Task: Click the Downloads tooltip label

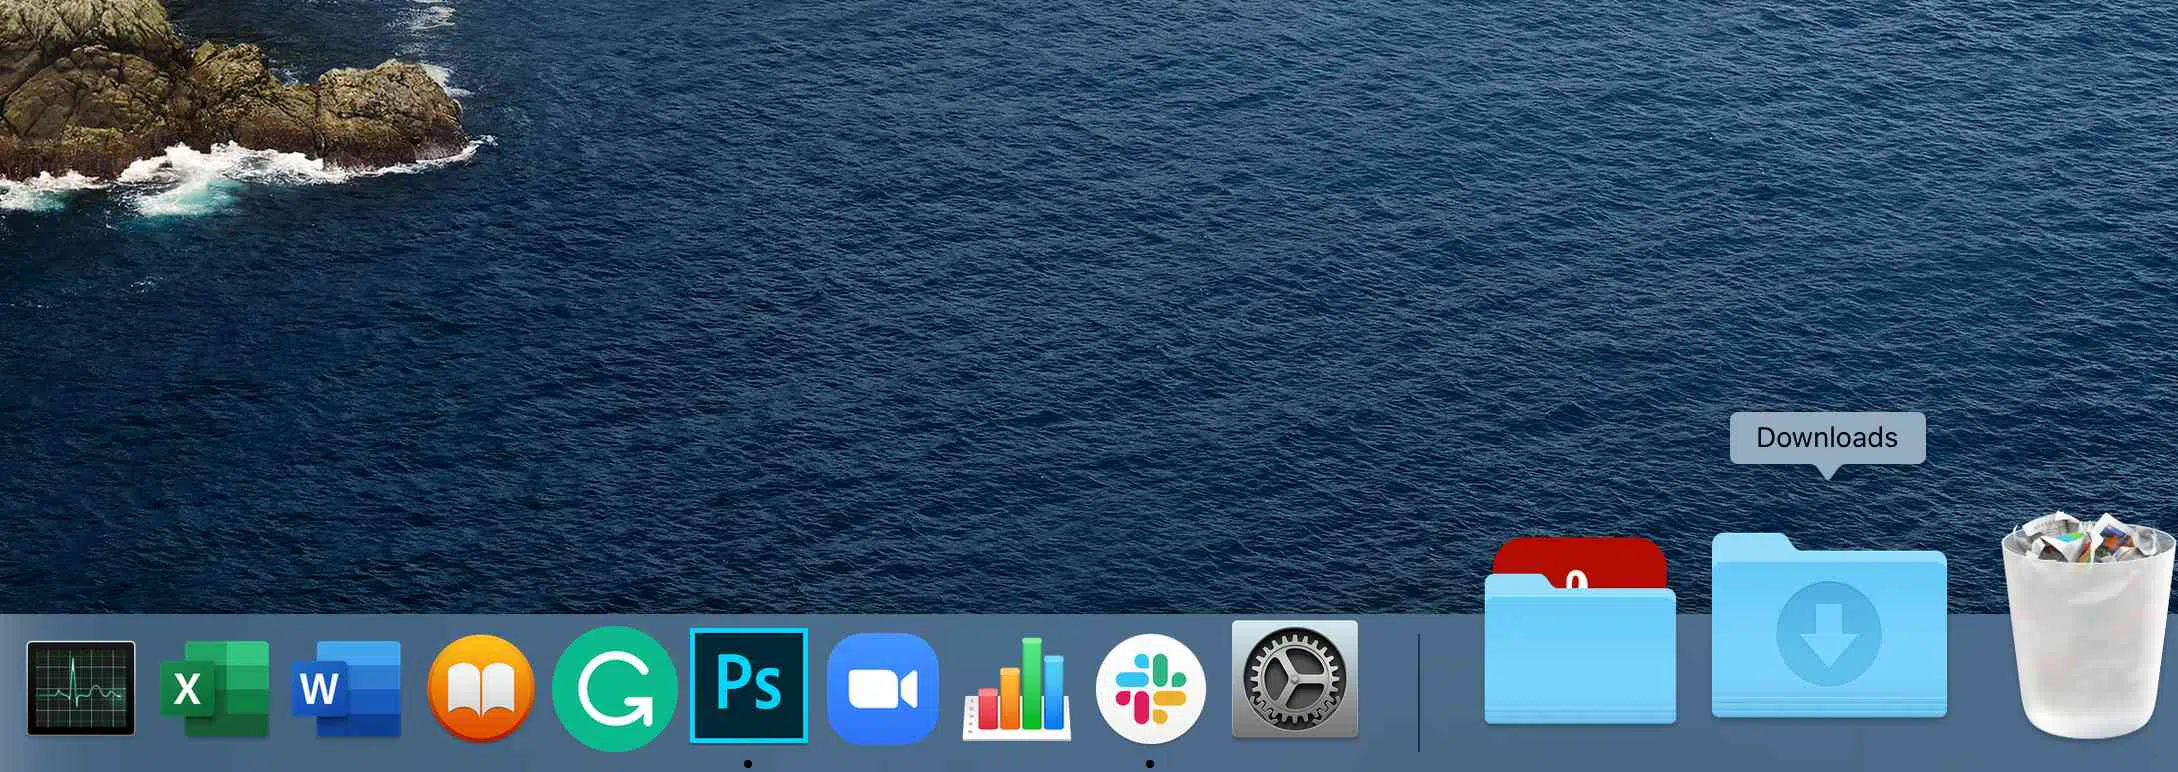Action: coord(1826,438)
